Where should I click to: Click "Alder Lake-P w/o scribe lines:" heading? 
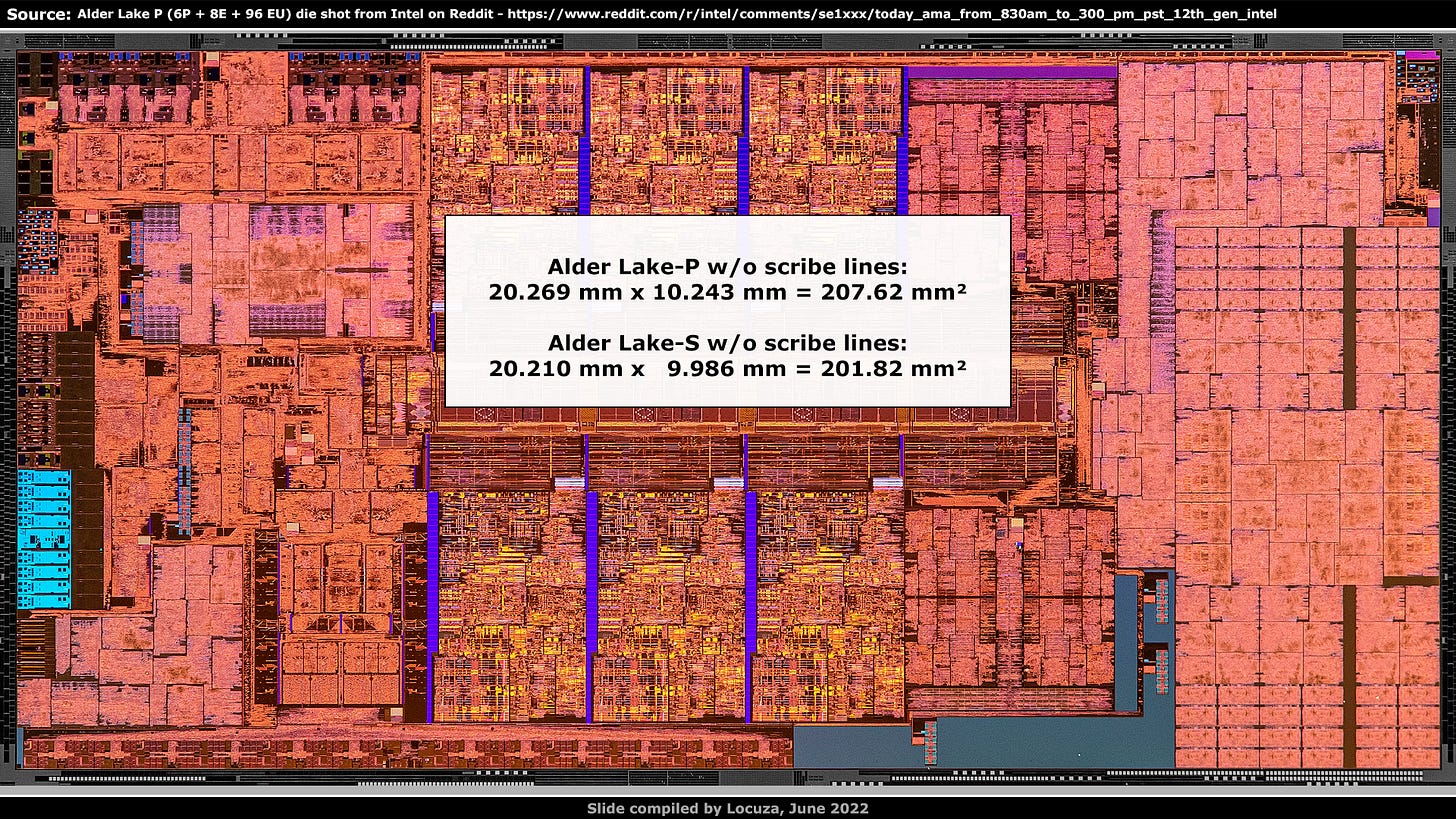(727, 267)
